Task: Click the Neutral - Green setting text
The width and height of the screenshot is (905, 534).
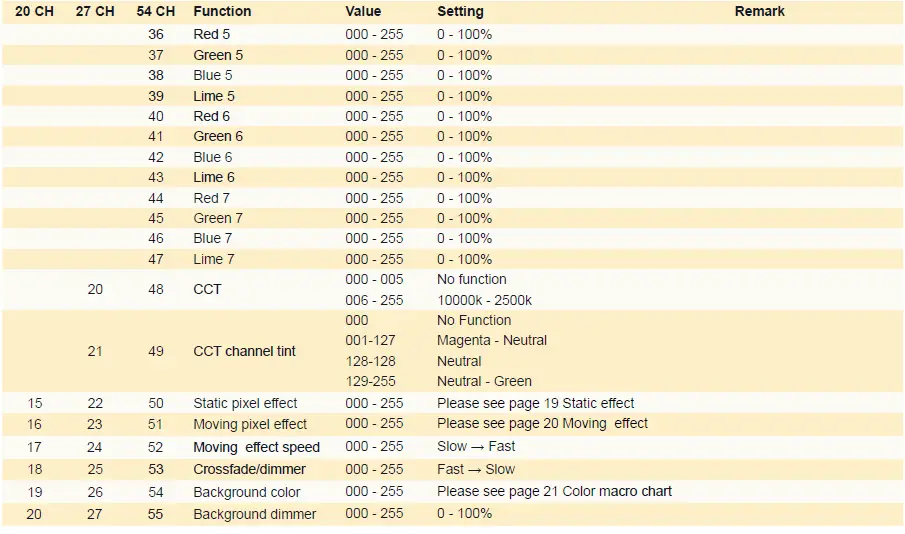Action: point(484,381)
